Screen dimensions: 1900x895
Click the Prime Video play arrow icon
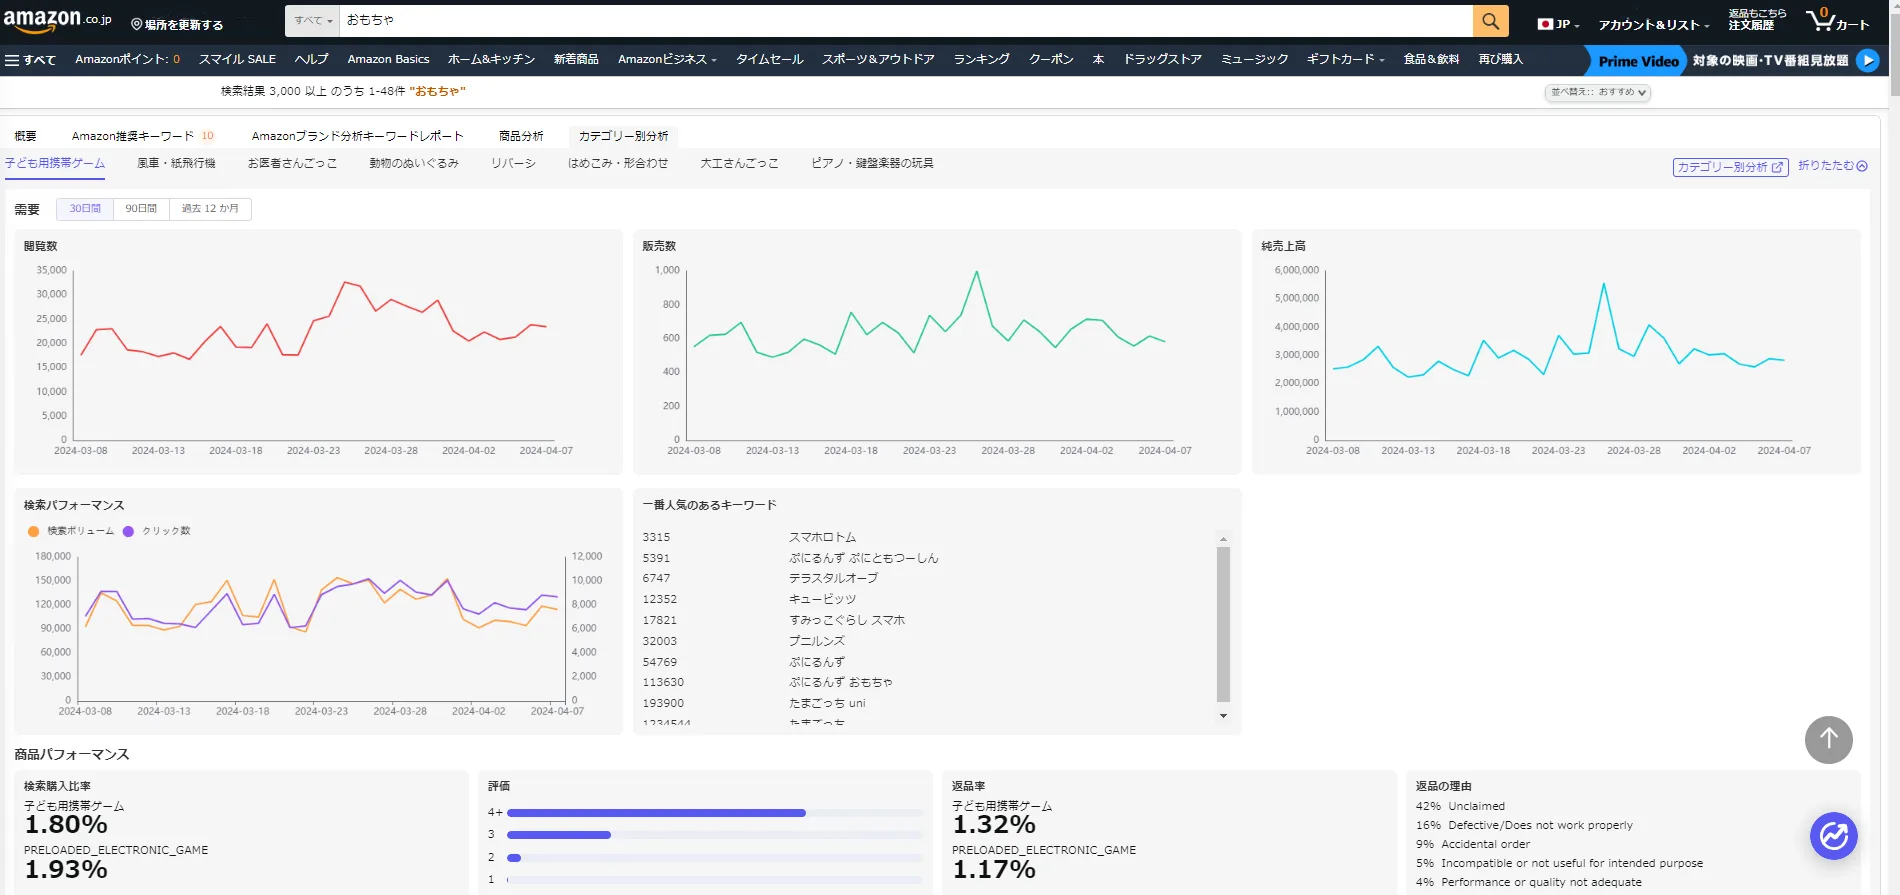tap(1867, 61)
